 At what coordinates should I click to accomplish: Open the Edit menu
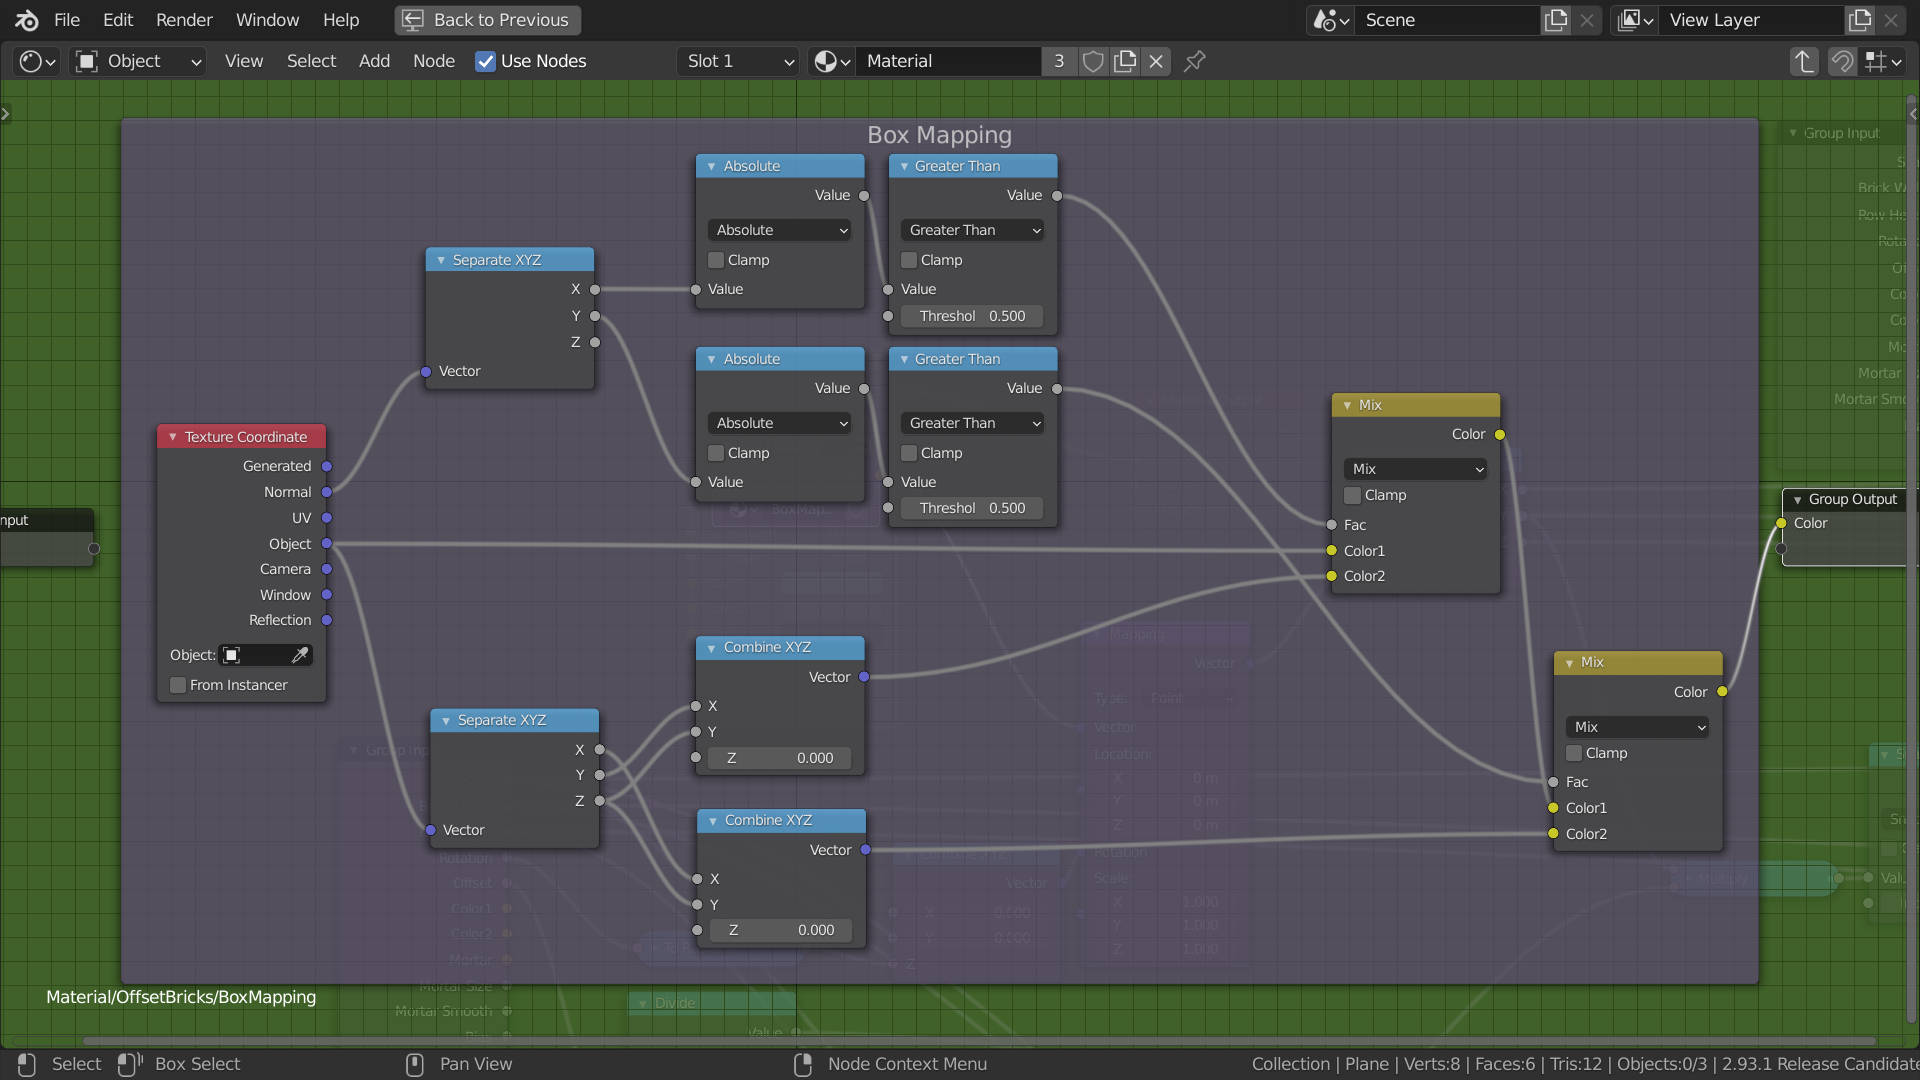point(118,20)
